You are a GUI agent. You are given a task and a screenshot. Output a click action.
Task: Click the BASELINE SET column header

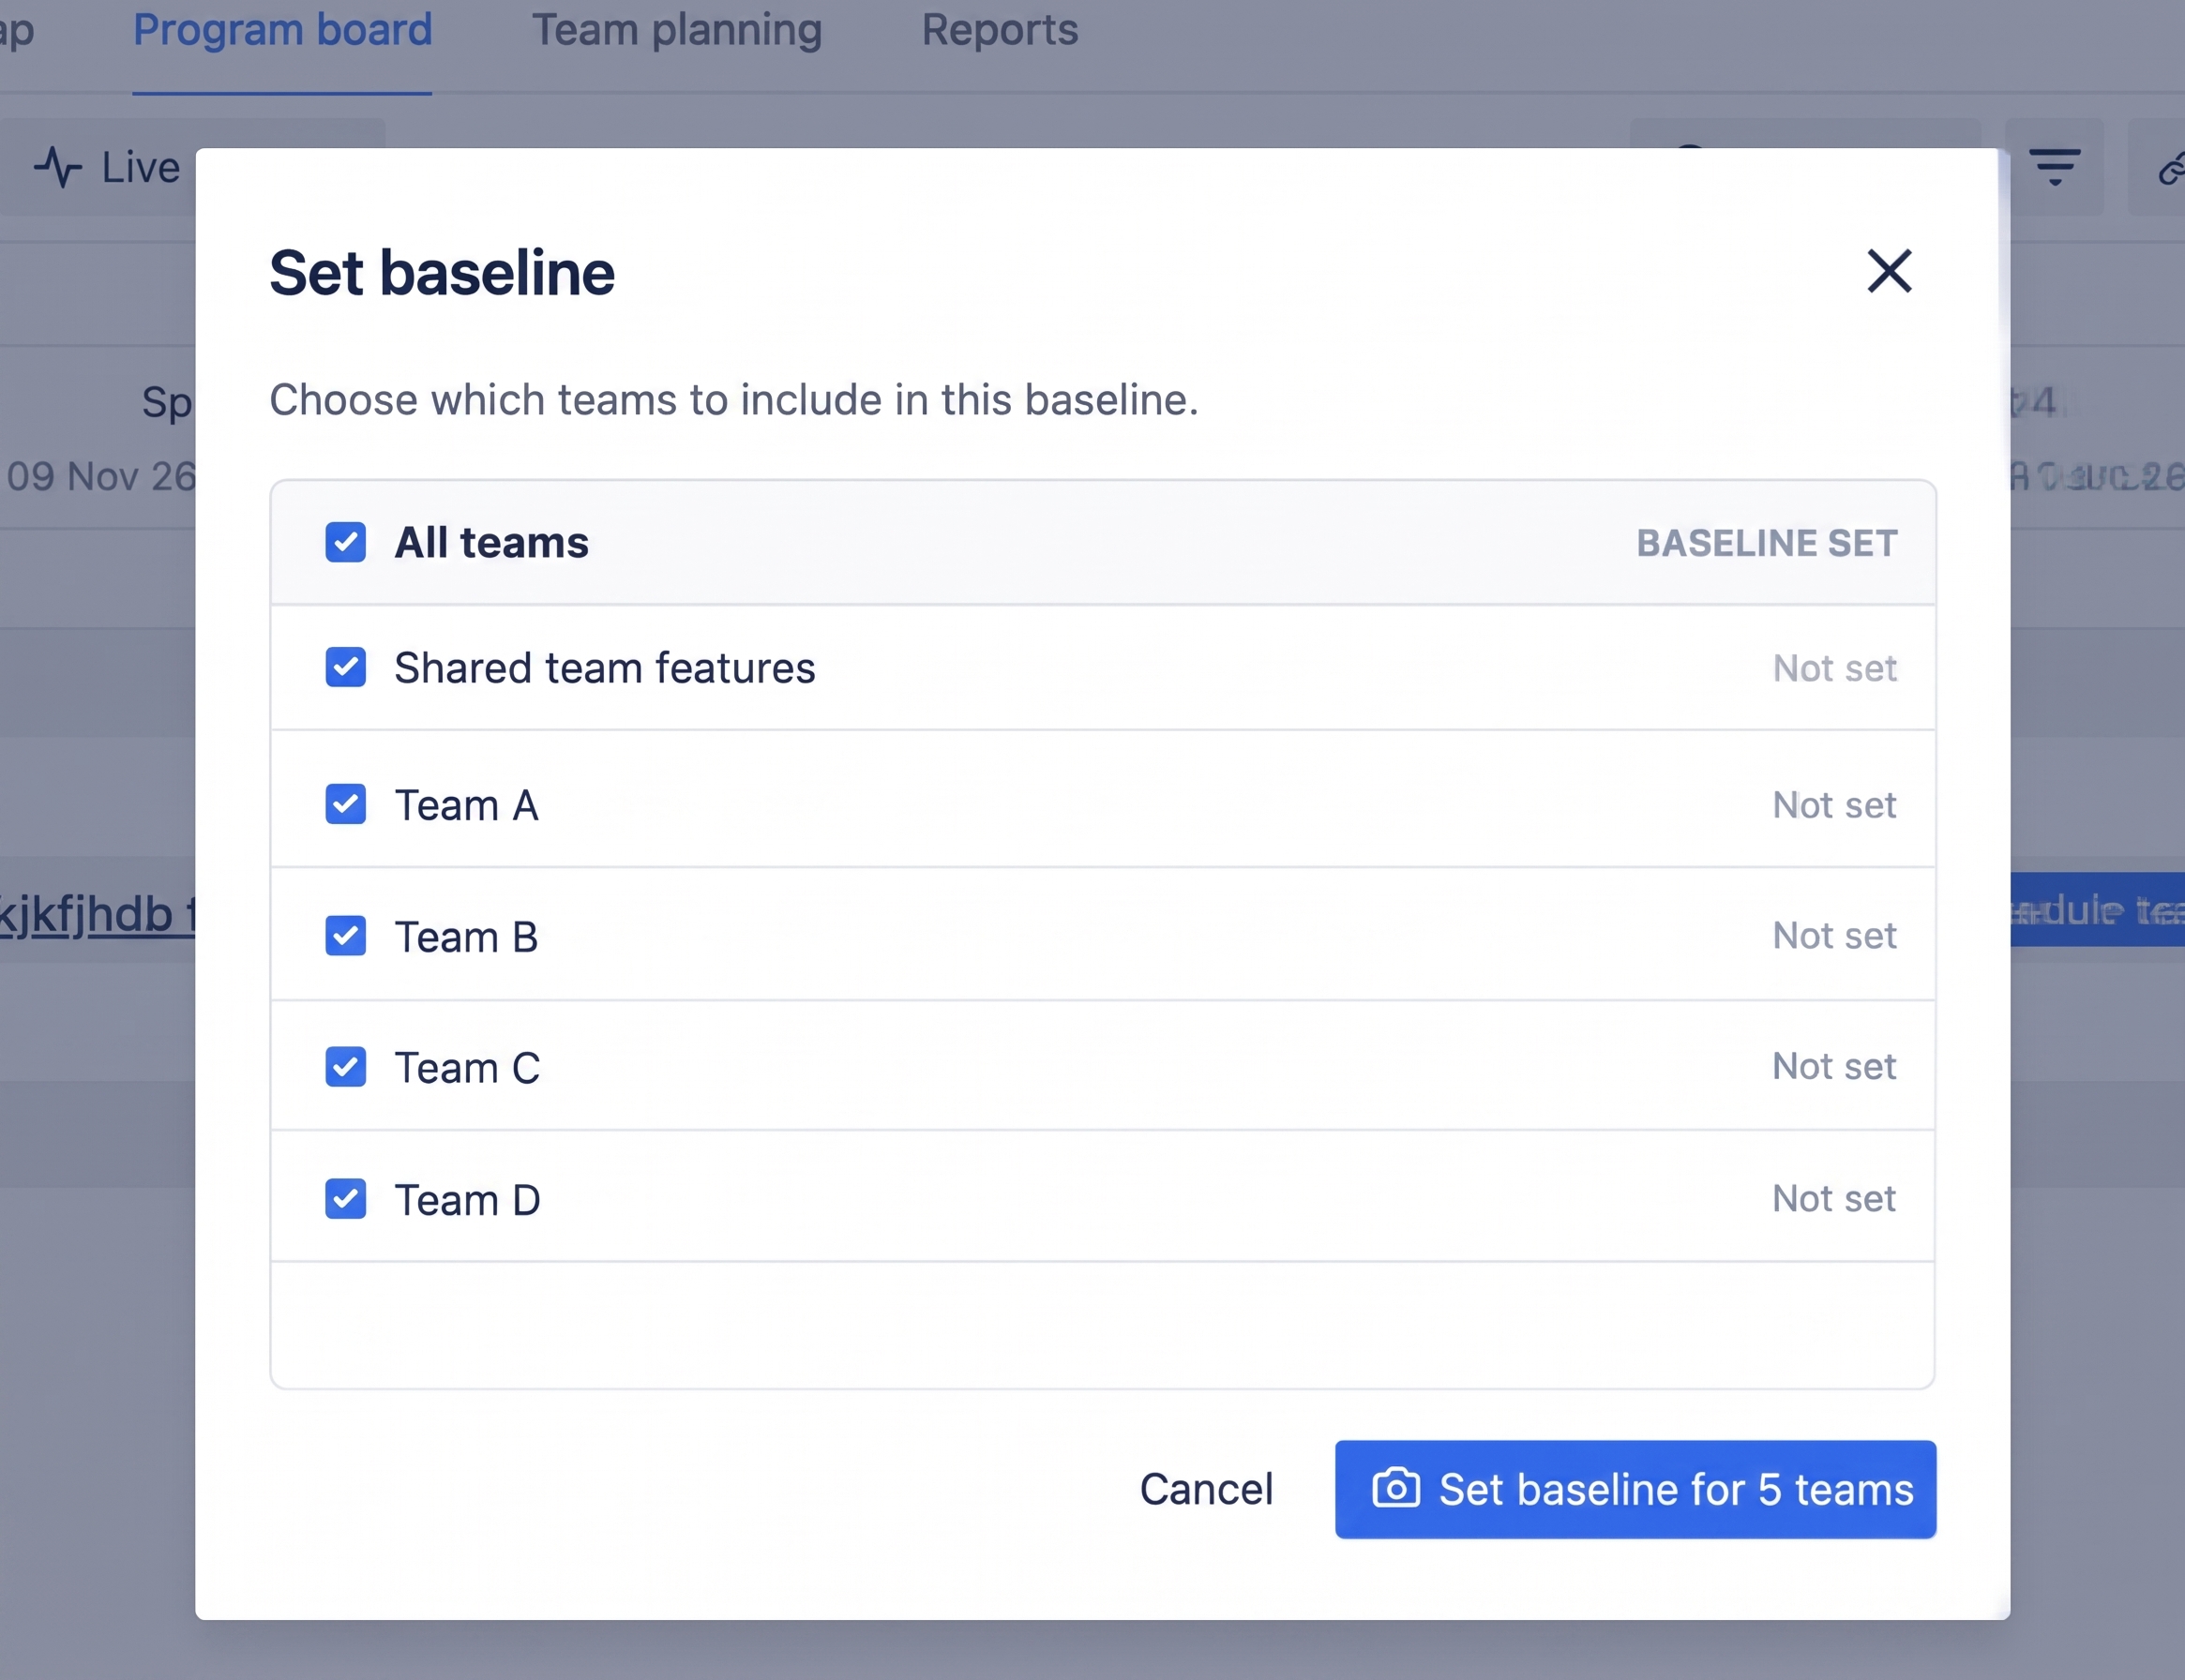click(1767, 543)
